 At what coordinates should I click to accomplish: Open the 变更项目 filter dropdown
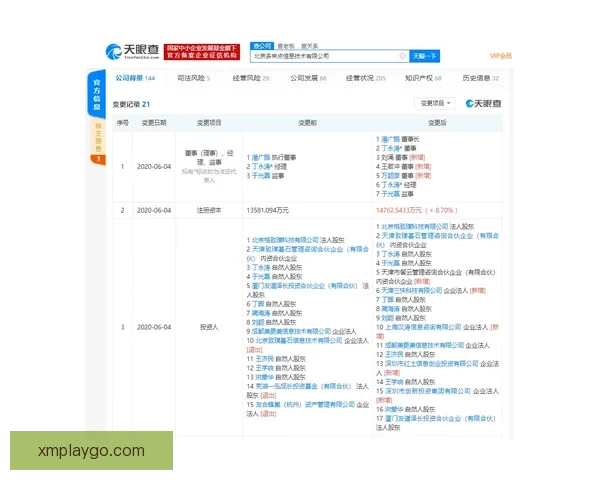pos(435,103)
